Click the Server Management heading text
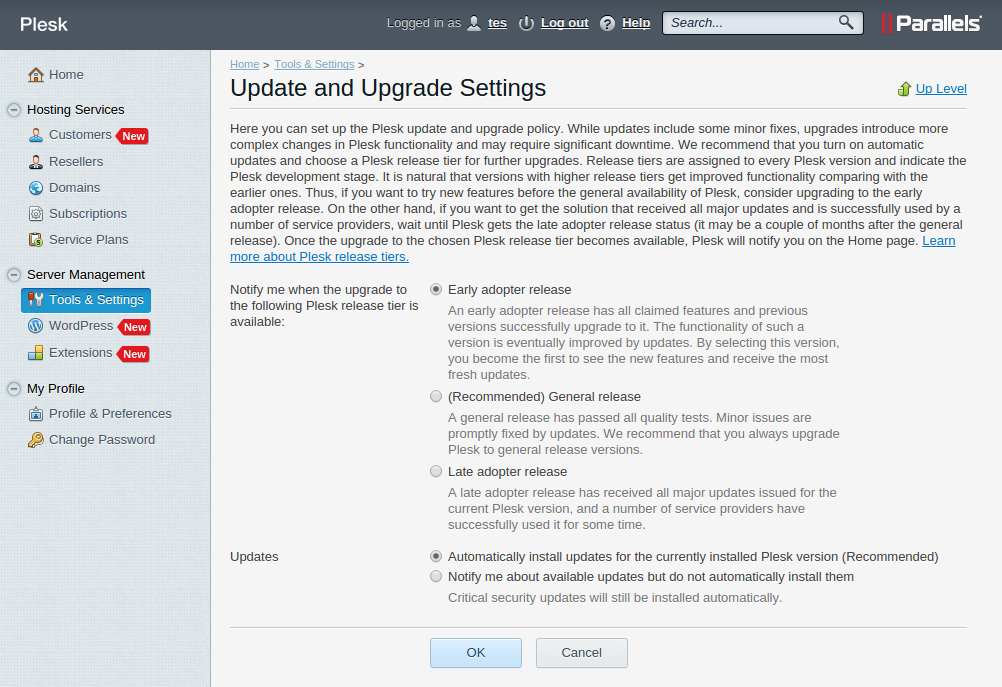 point(86,275)
